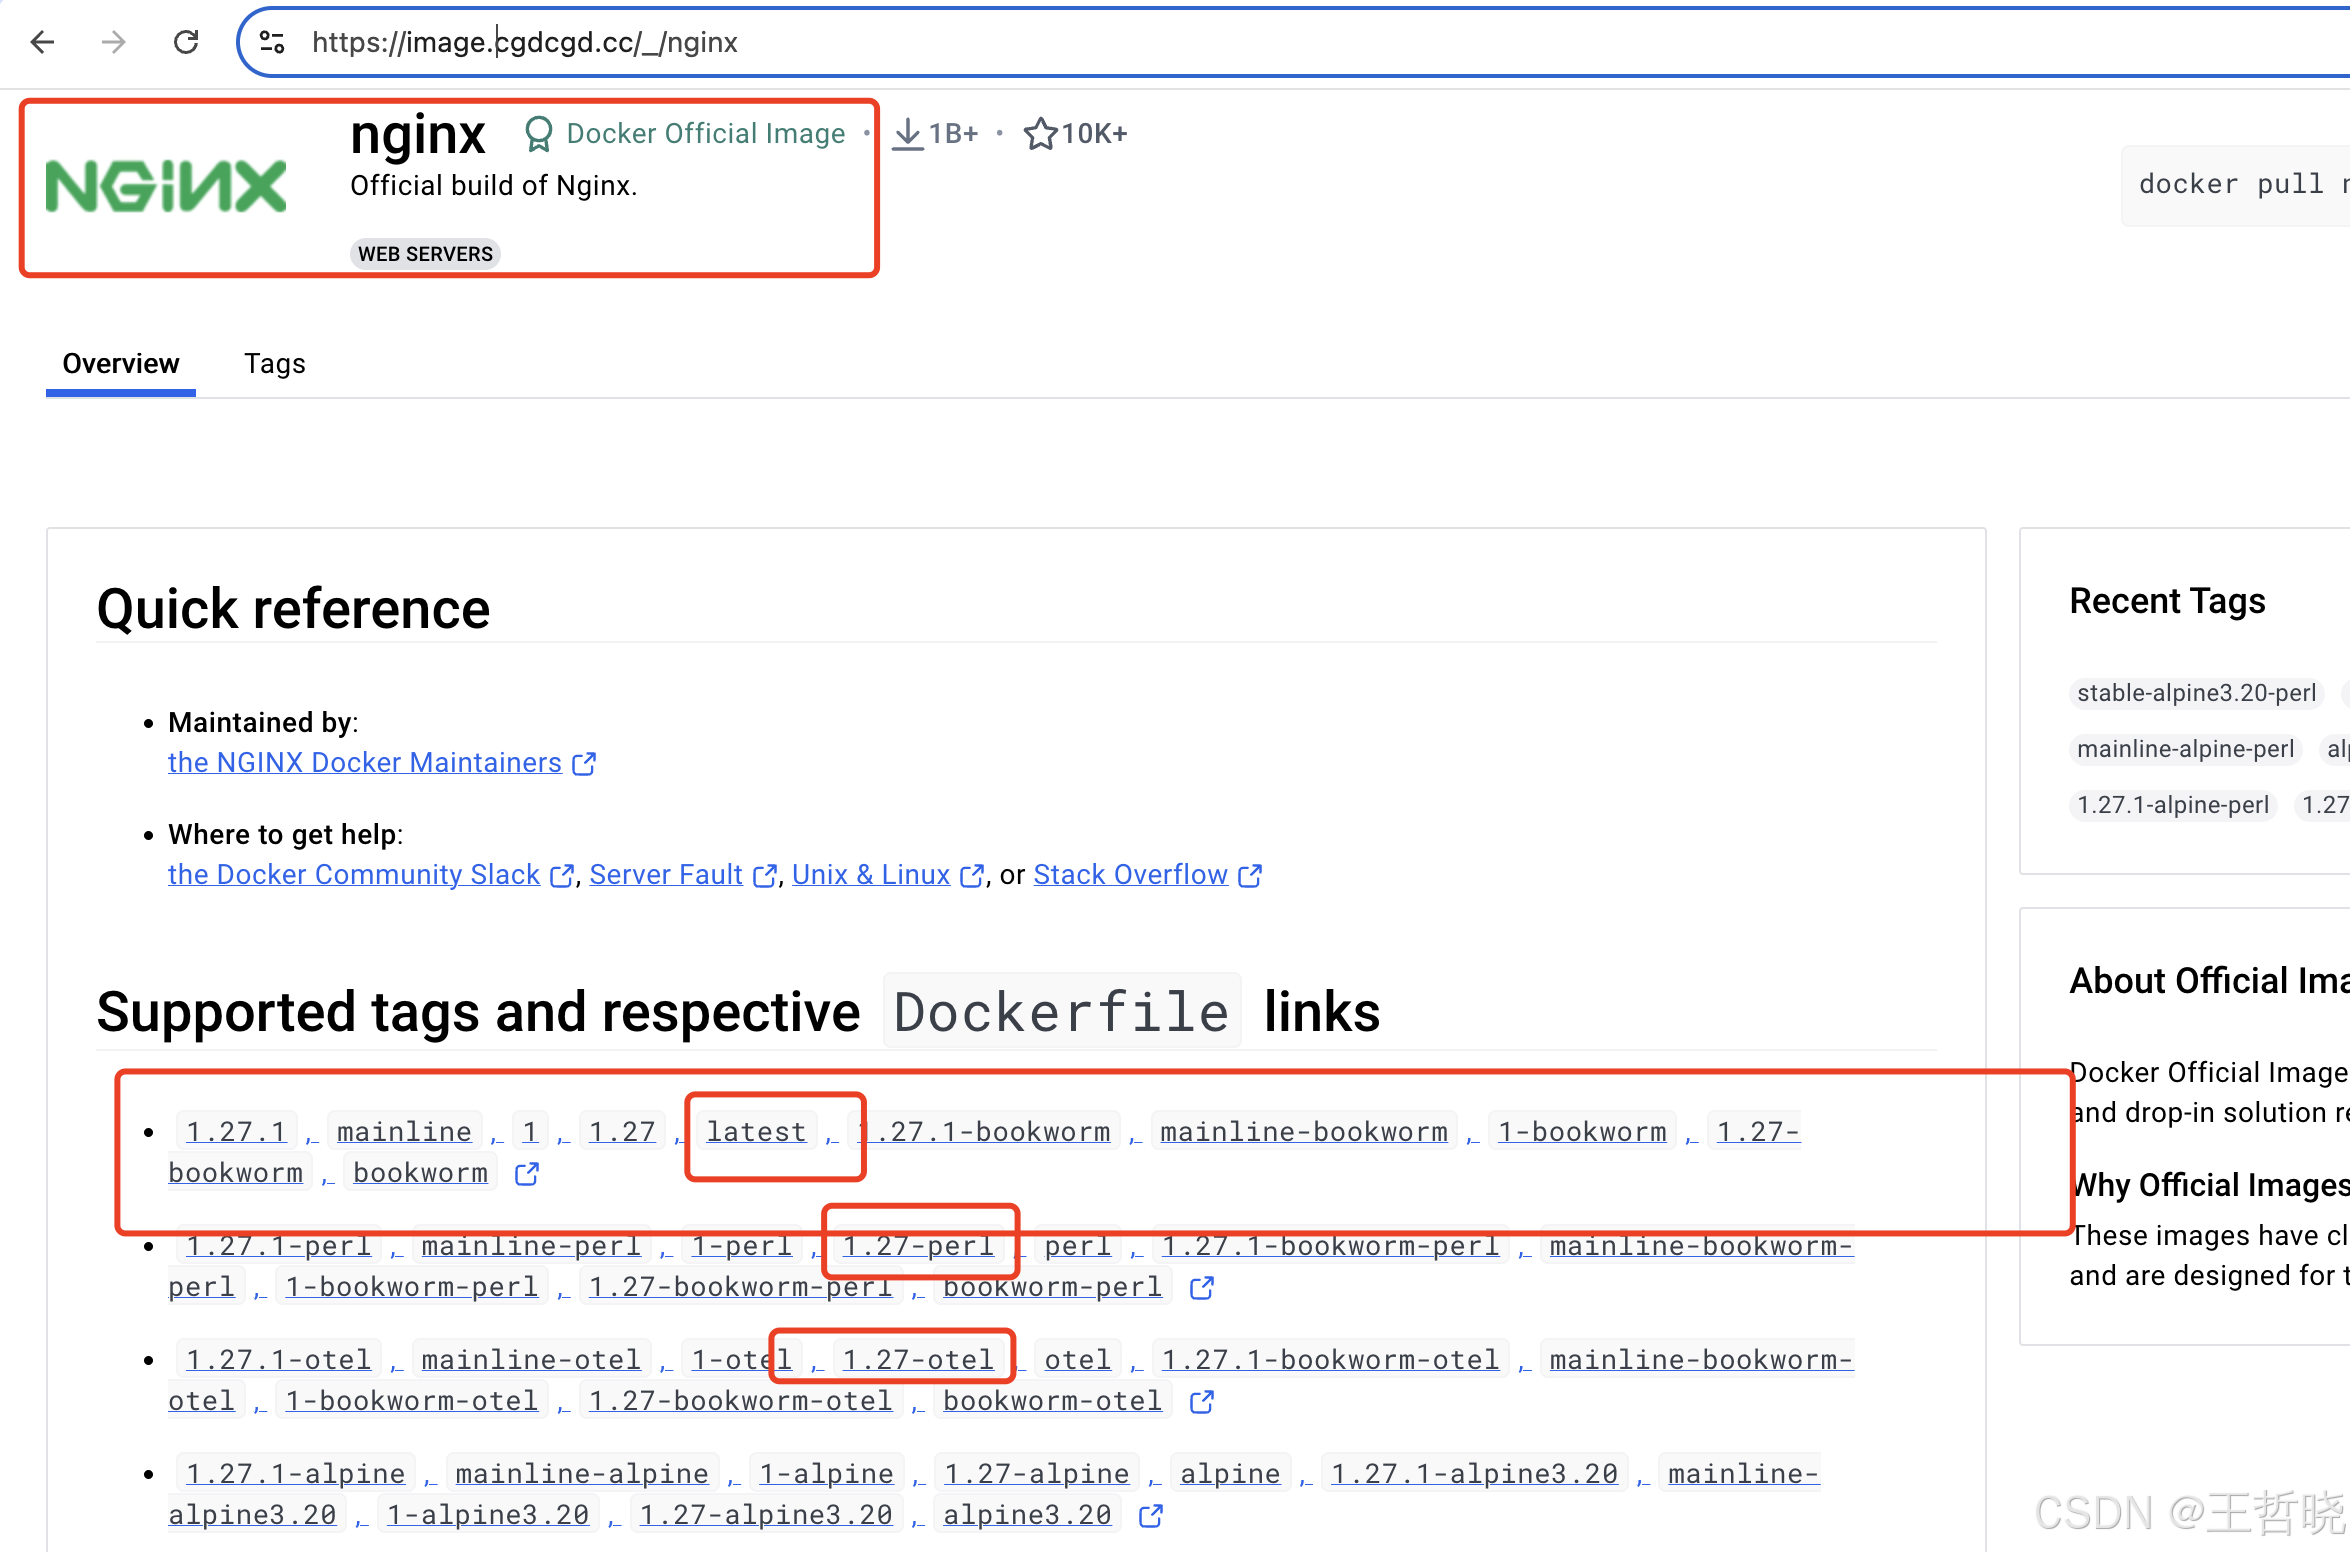
Task: Open the mainline-otel tag link
Action: pos(531,1360)
